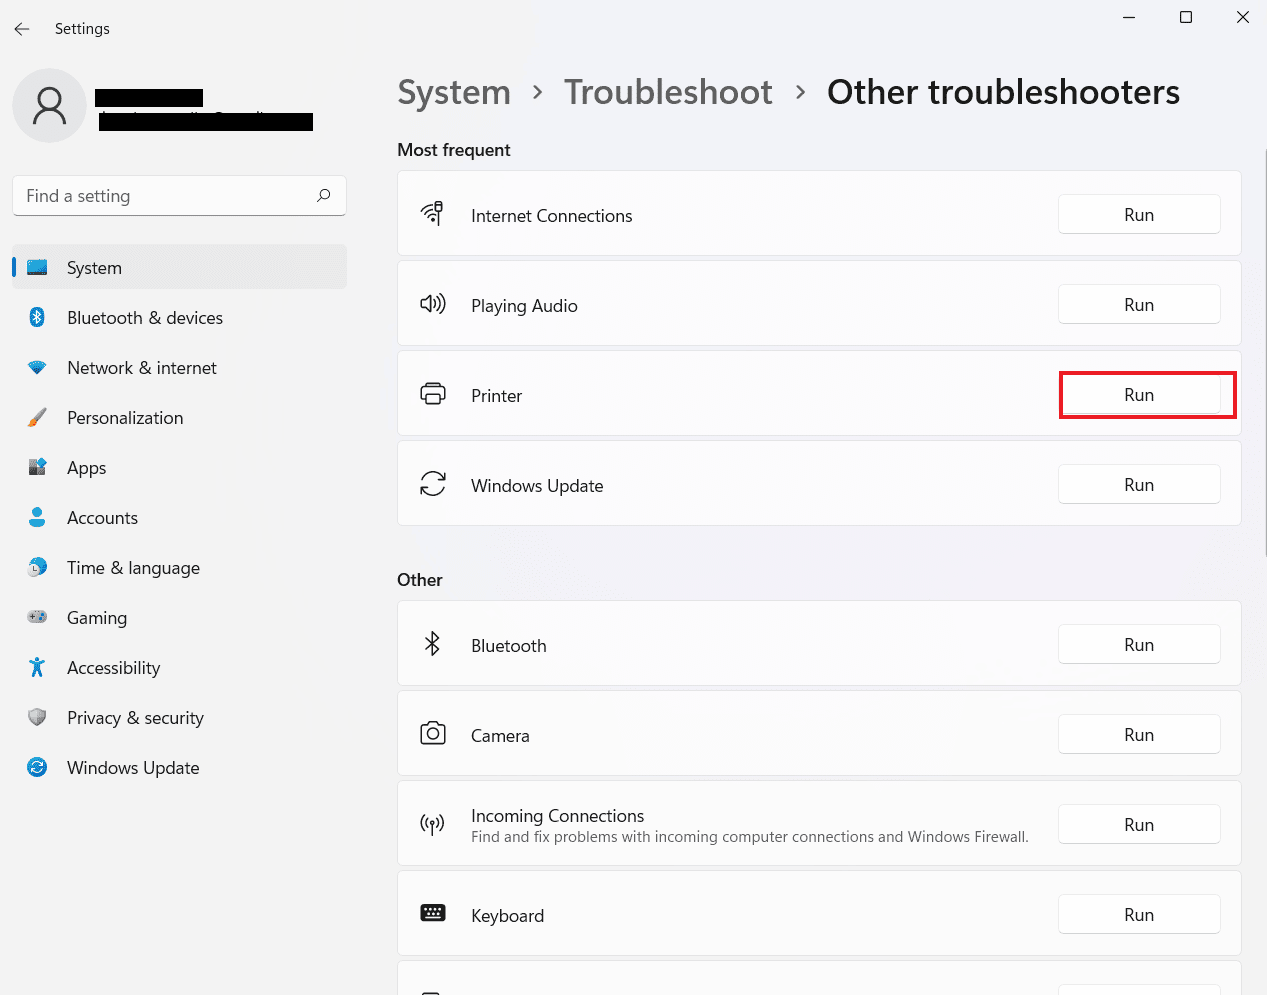Run the Incoming Connections troubleshooter
1267x995 pixels.
tap(1139, 824)
